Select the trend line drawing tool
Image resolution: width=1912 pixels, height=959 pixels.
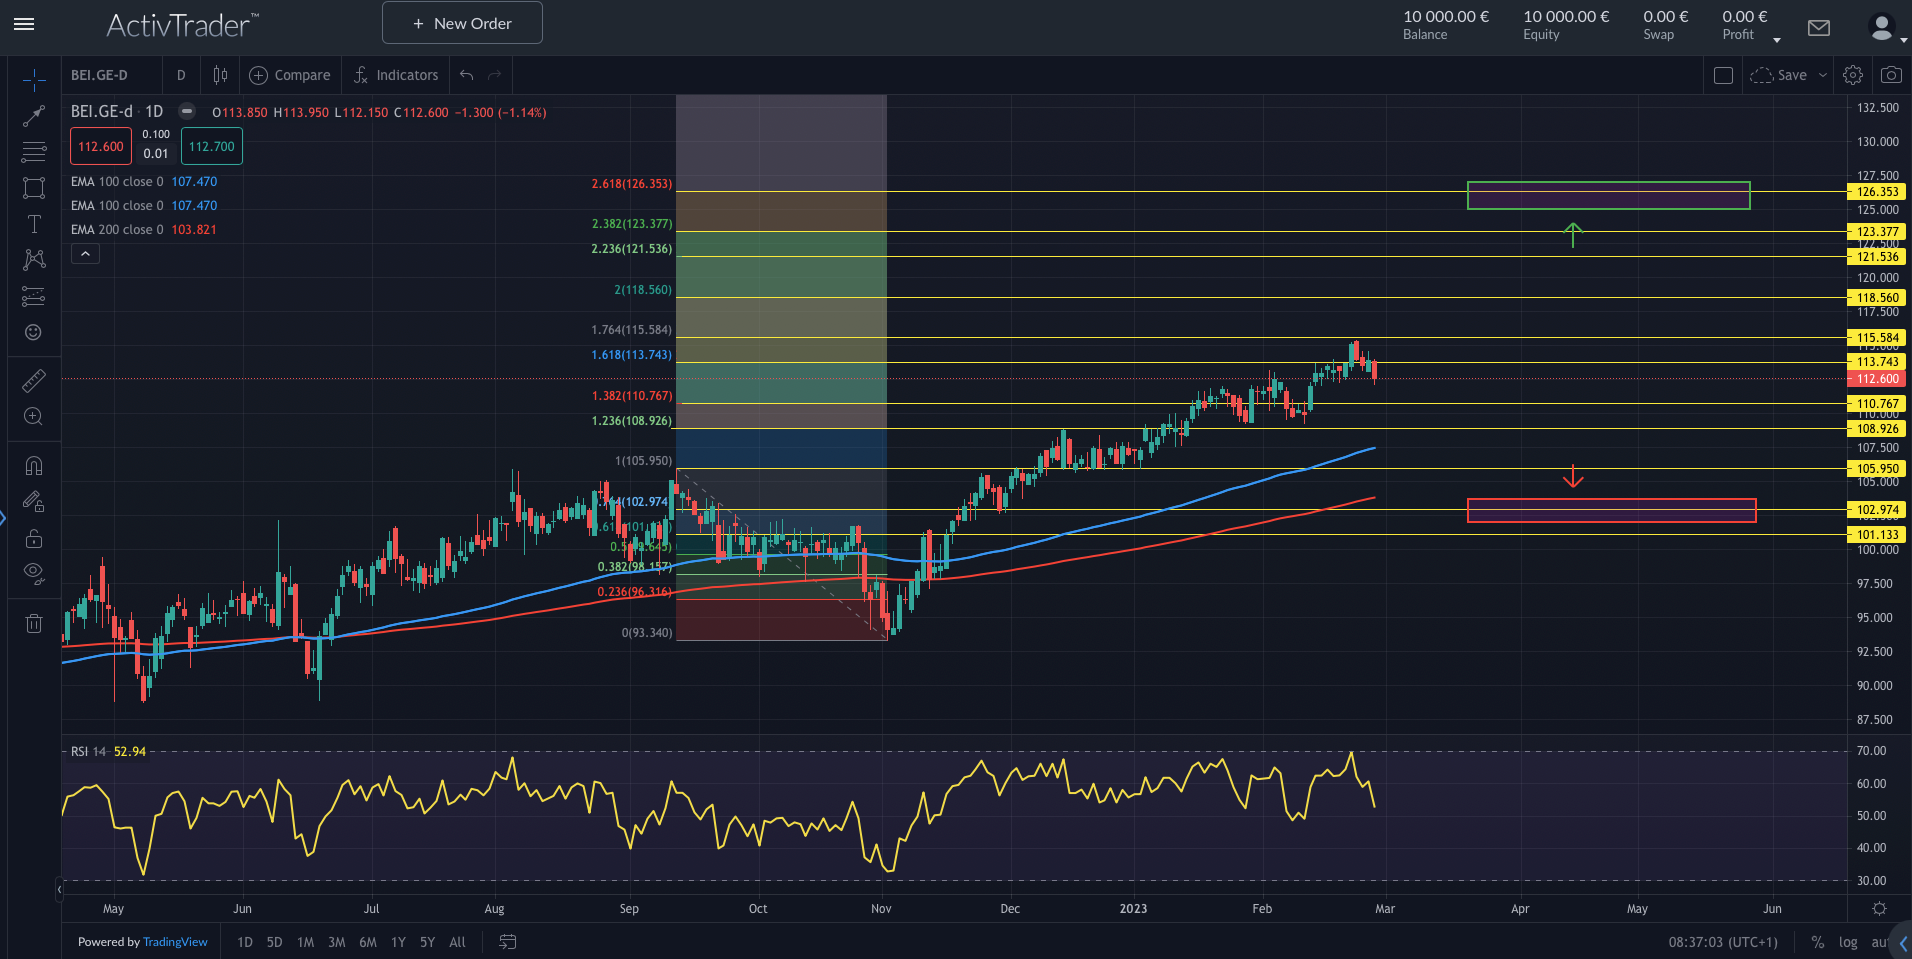[x=33, y=116]
